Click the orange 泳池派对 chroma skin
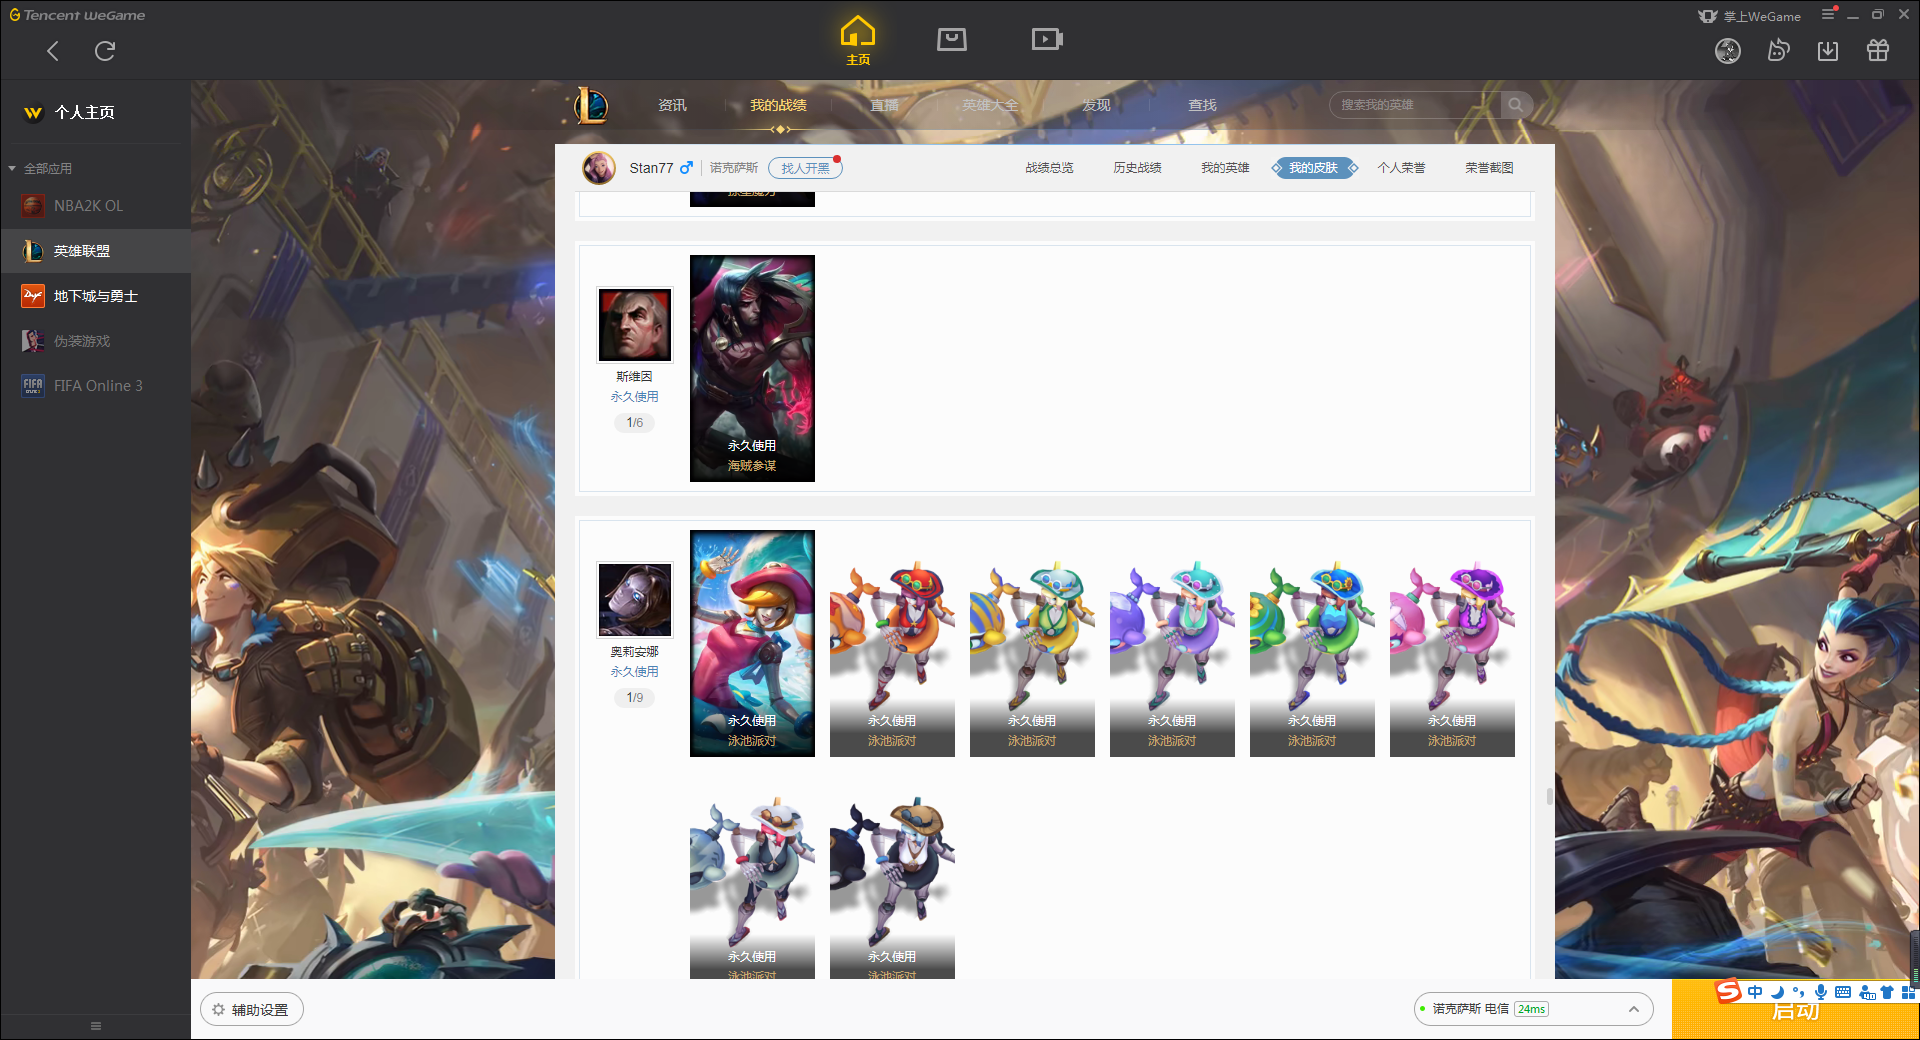 tap(892, 658)
